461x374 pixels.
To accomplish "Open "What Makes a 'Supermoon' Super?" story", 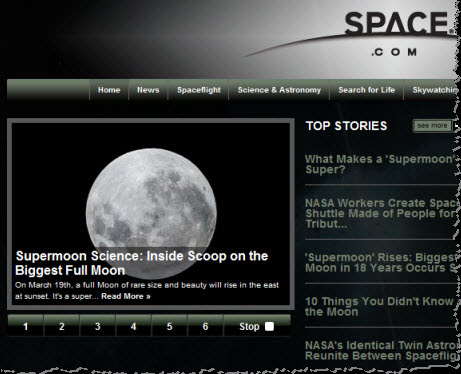I will 381,164.
